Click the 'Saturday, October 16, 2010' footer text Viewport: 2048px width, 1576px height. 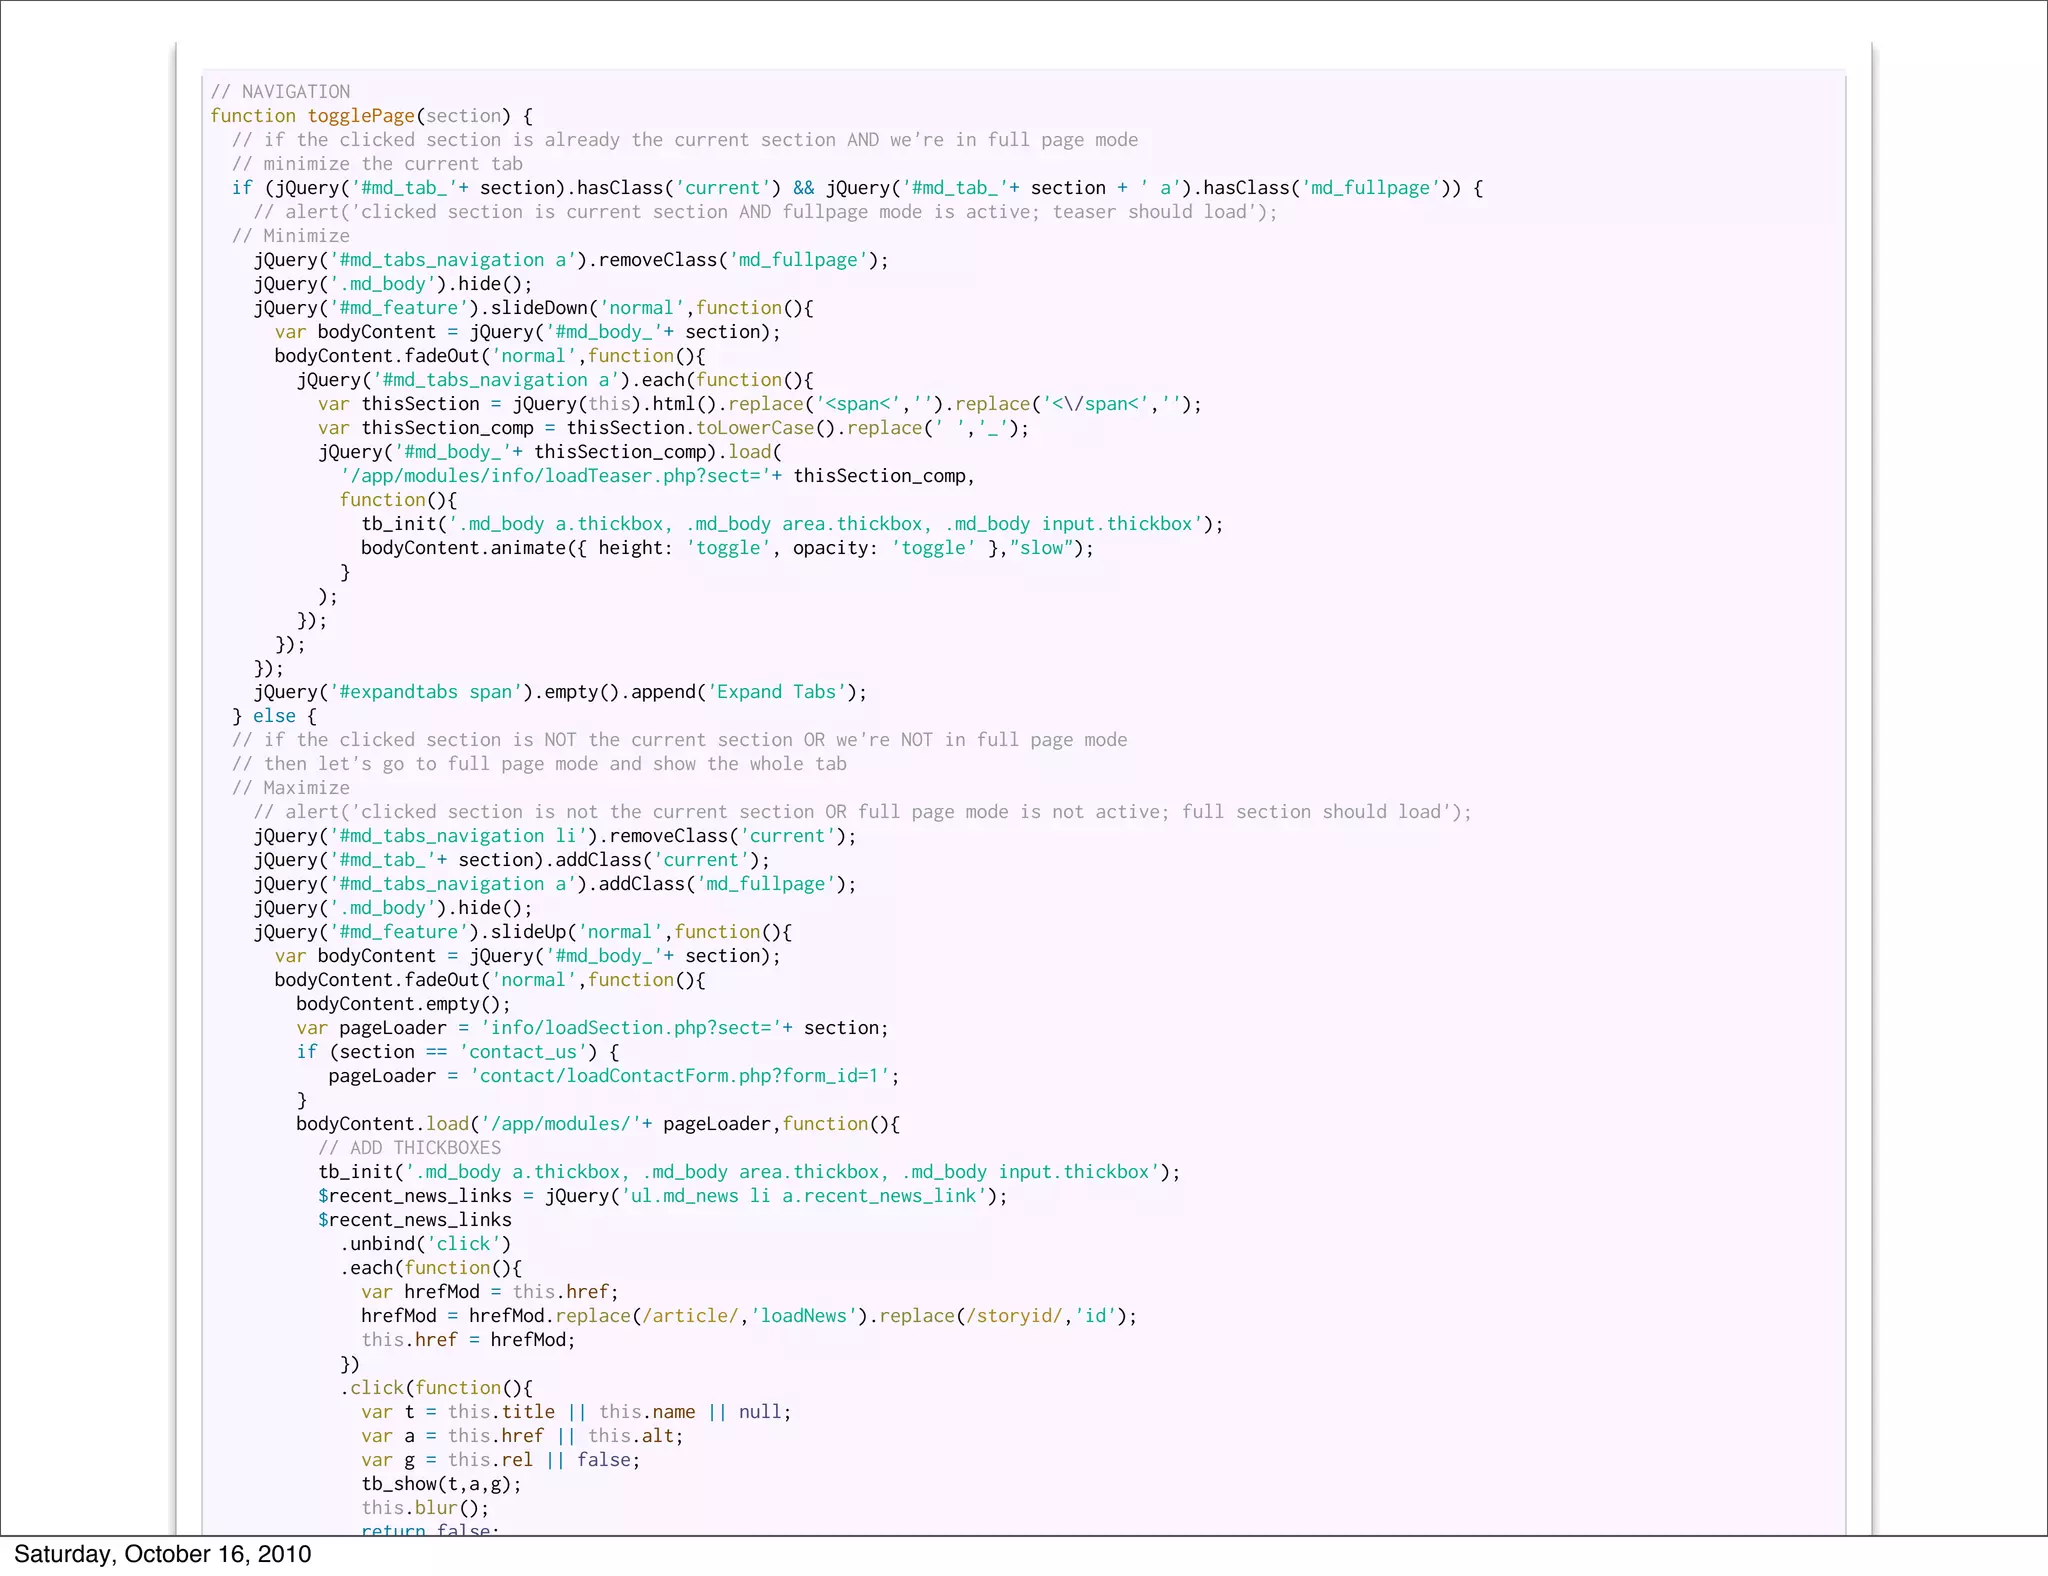pyautogui.click(x=162, y=1554)
